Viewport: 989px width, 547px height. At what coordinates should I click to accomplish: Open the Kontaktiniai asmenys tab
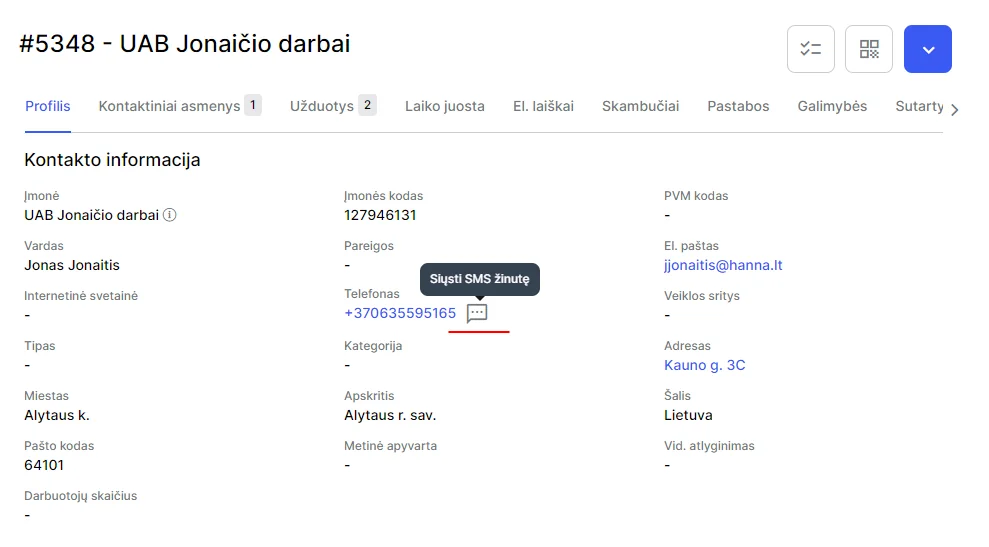coord(180,106)
